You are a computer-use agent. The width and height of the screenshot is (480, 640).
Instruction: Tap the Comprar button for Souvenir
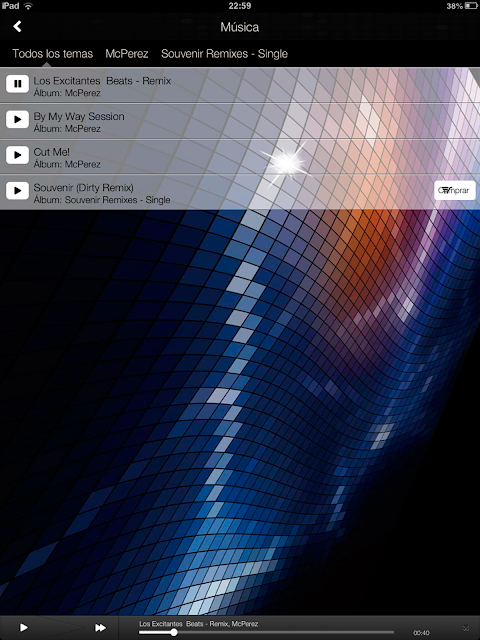tap(455, 190)
